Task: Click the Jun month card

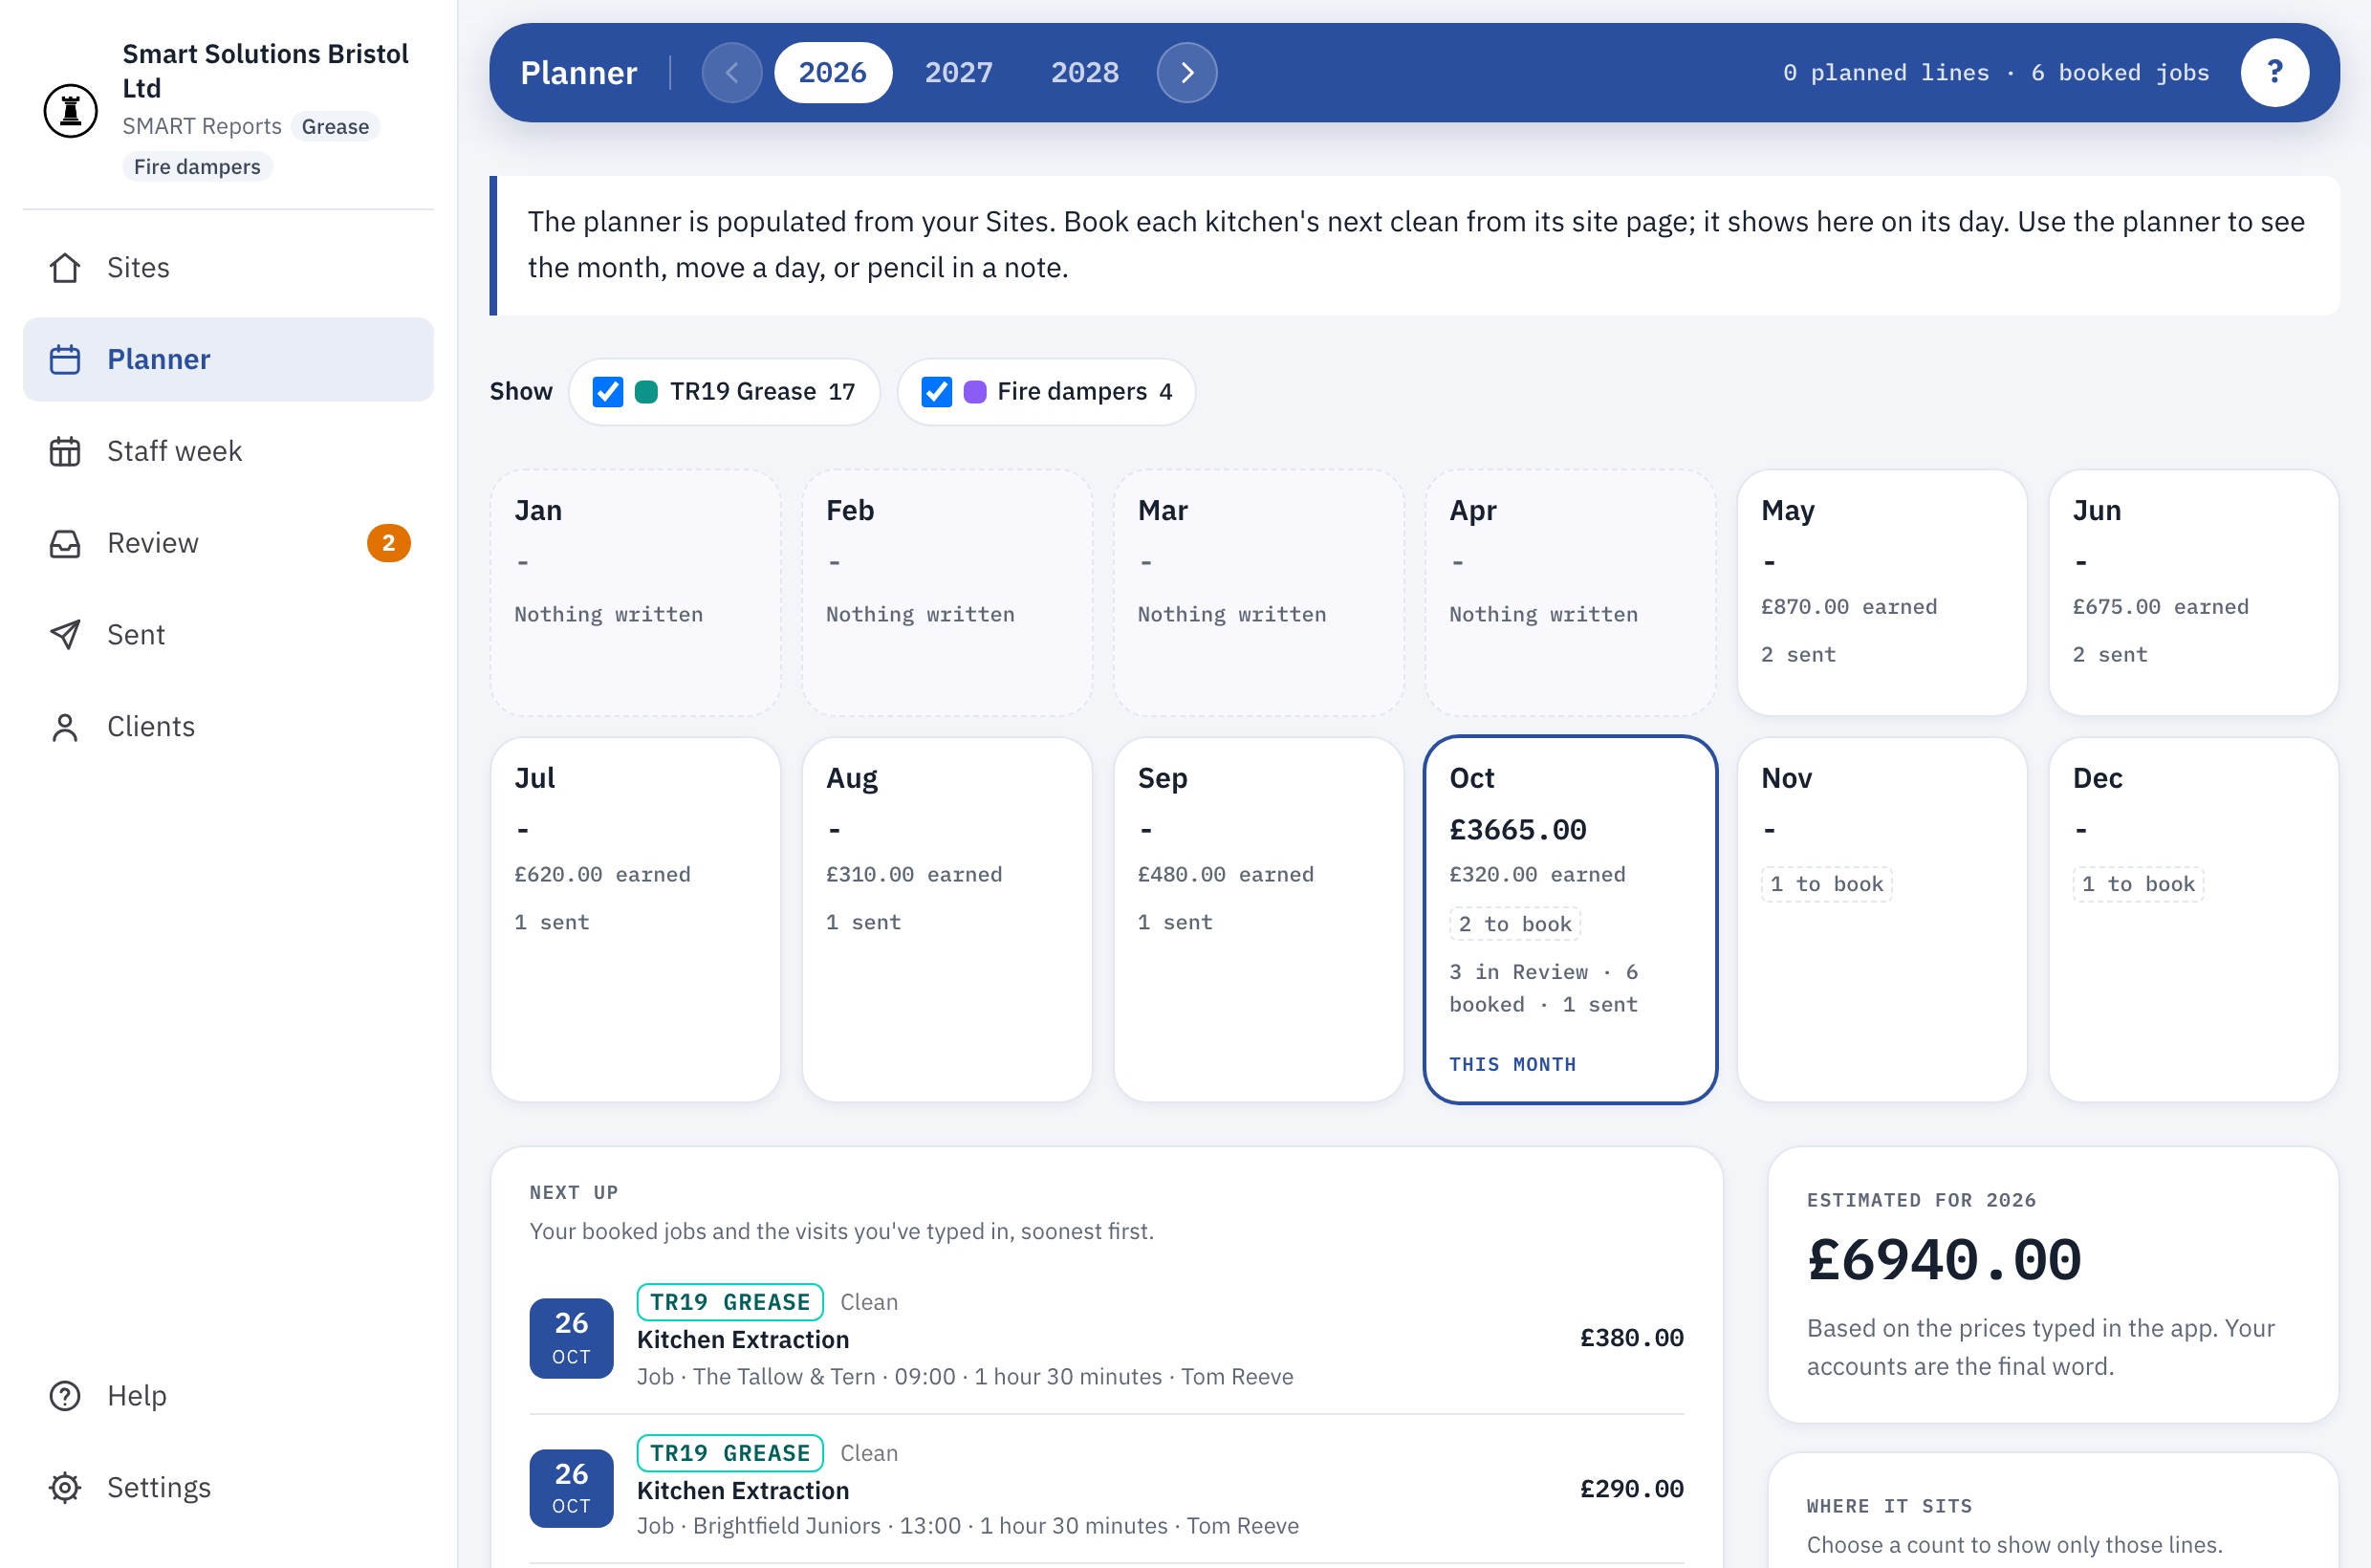Action: [x=2193, y=593]
